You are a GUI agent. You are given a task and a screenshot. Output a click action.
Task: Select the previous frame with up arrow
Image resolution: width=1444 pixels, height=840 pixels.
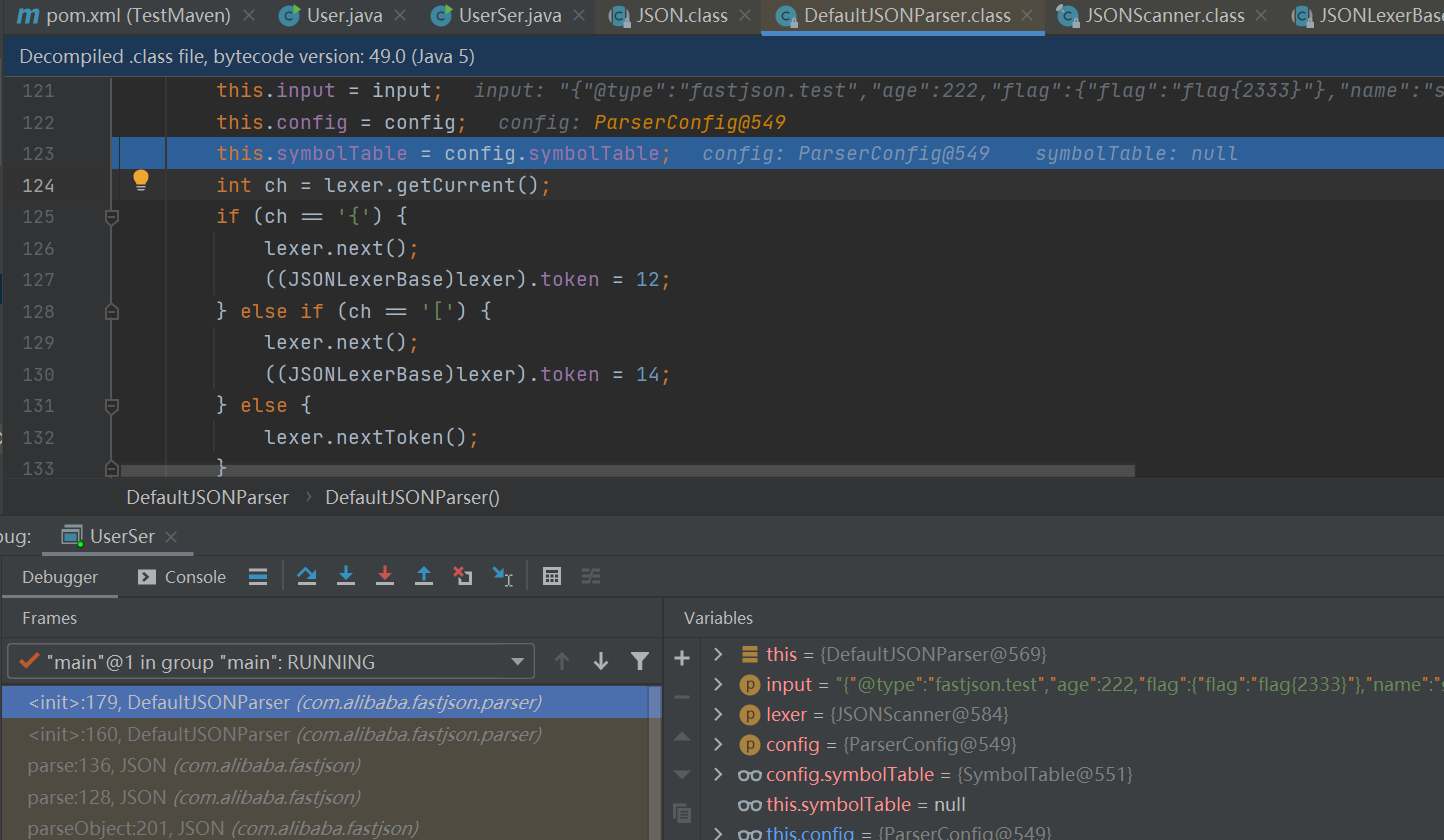click(x=562, y=661)
